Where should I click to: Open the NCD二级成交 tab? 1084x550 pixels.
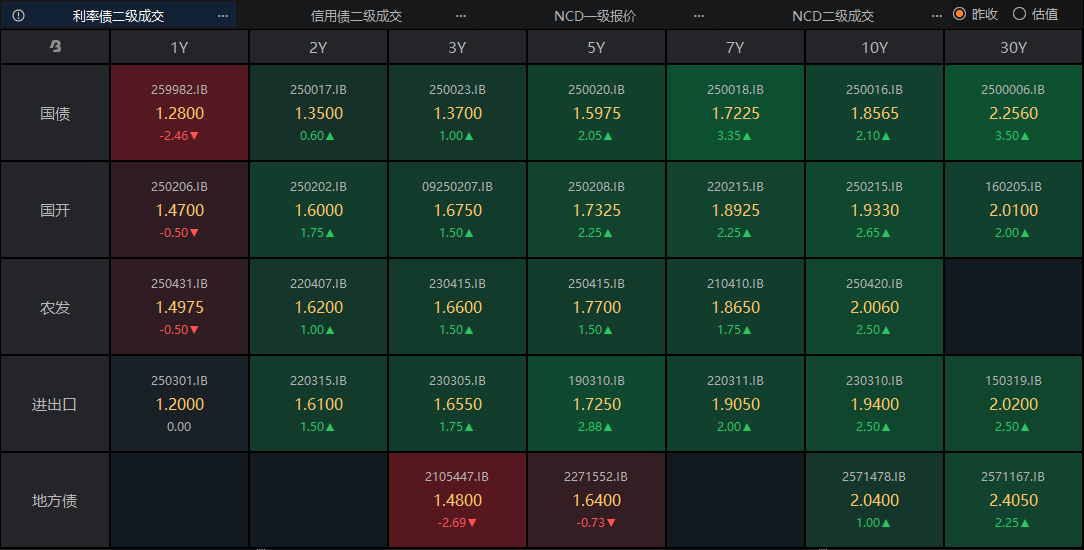pos(832,16)
